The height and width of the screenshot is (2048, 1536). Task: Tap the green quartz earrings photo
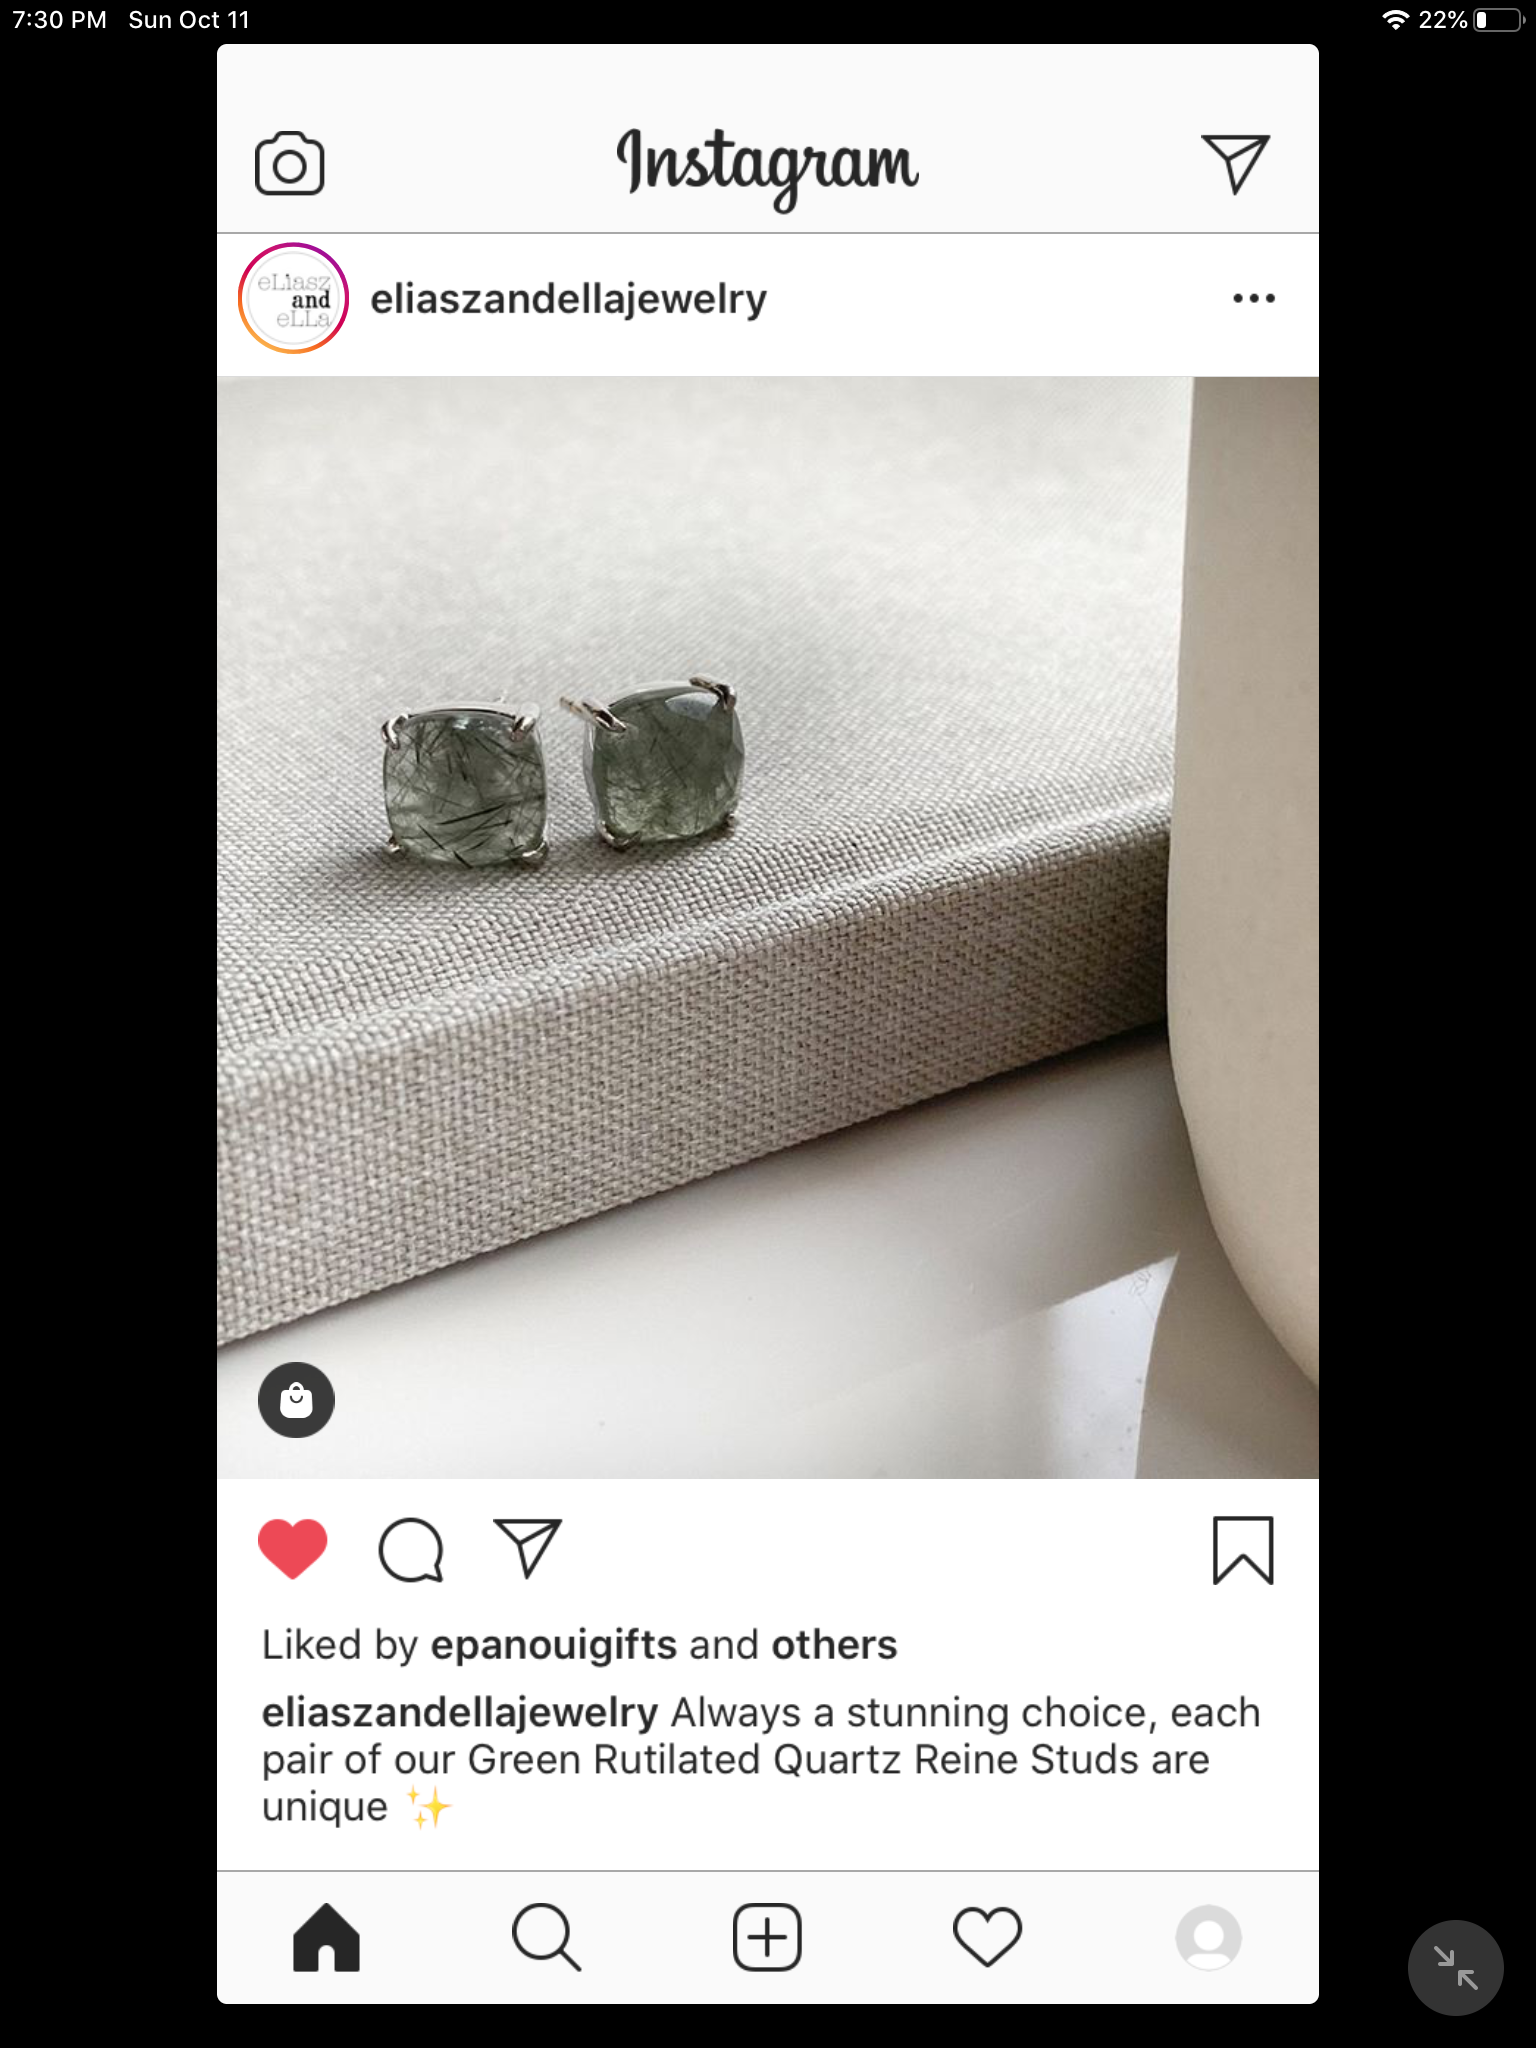coord(768,927)
